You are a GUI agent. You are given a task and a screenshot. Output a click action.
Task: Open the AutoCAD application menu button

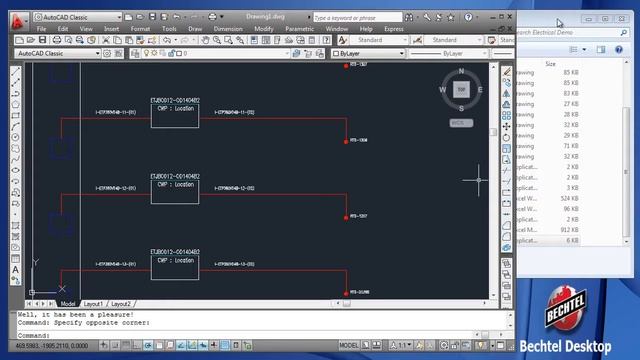tap(18, 22)
